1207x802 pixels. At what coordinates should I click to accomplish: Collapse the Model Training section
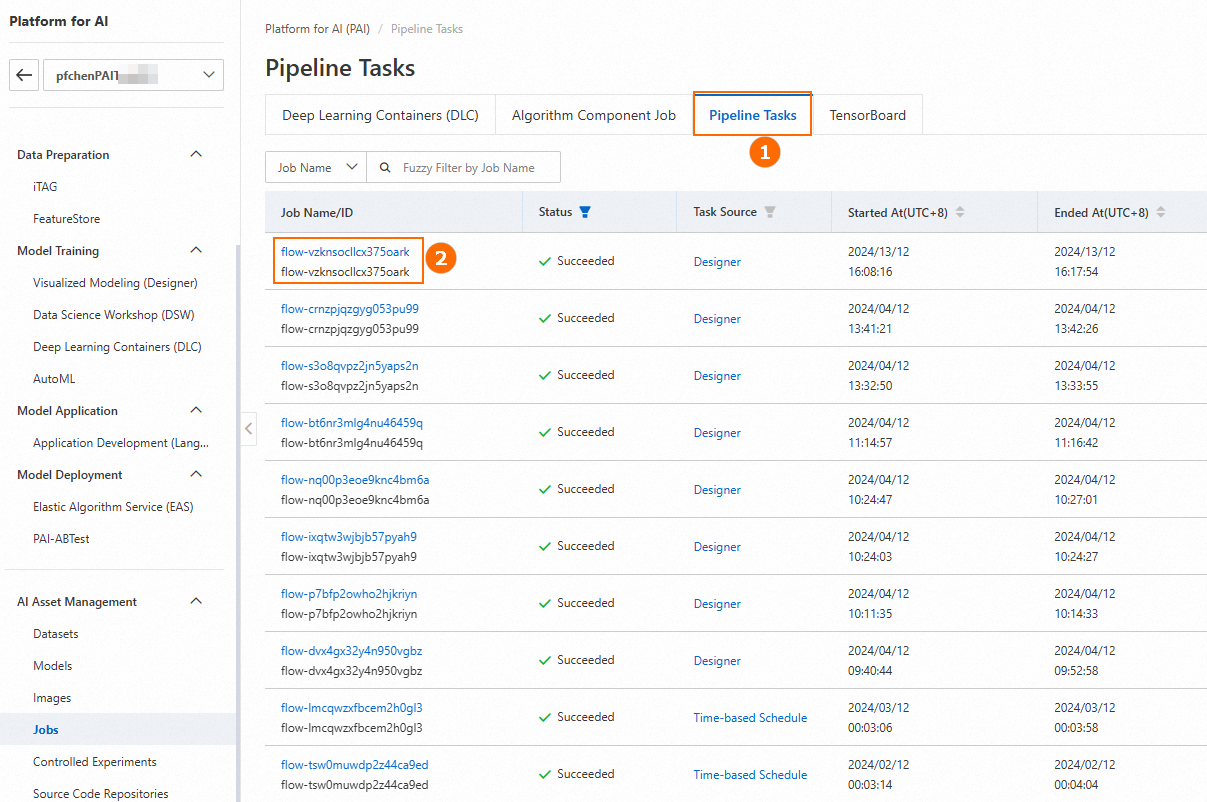tap(196, 250)
